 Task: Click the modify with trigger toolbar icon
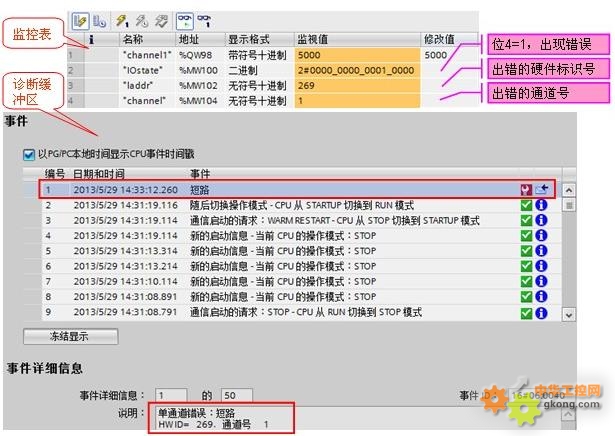(142, 21)
